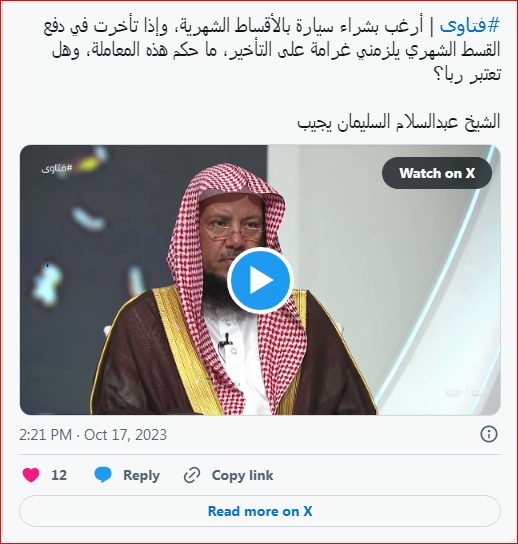Click the #فتاوى watermark inside the video
The height and width of the screenshot is (544, 518).
coord(57,169)
